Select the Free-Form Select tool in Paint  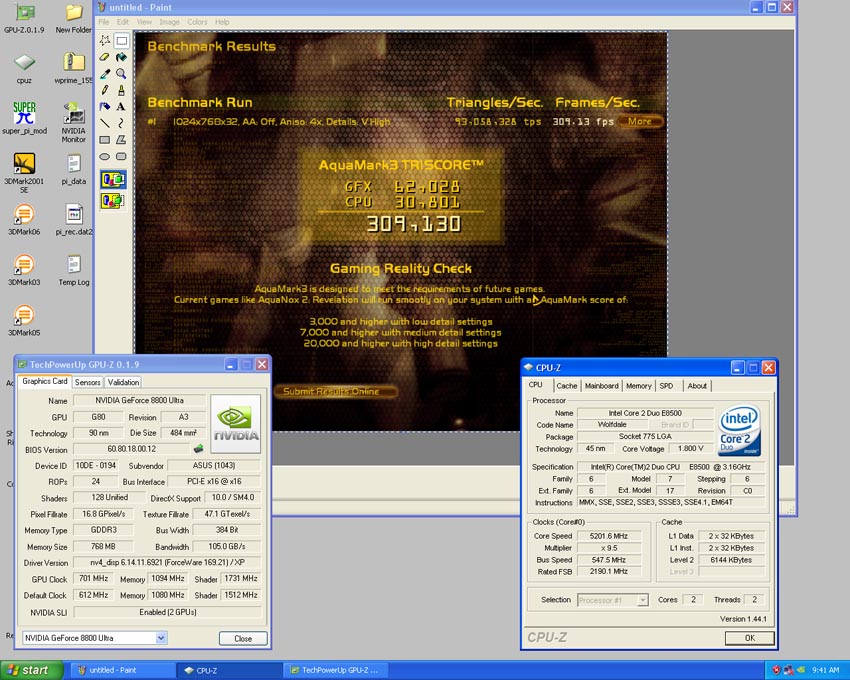(x=105, y=40)
